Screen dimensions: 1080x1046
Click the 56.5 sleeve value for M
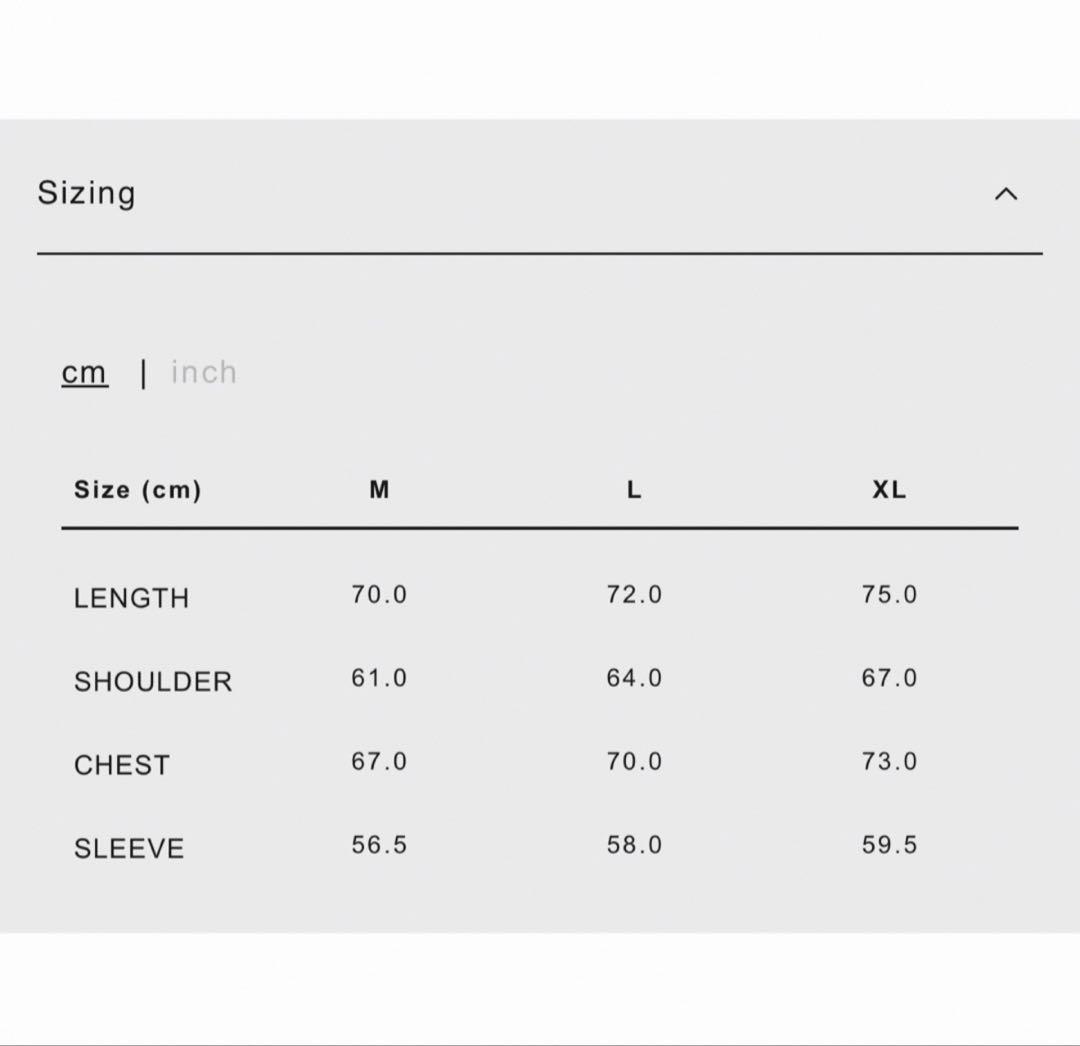point(379,845)
